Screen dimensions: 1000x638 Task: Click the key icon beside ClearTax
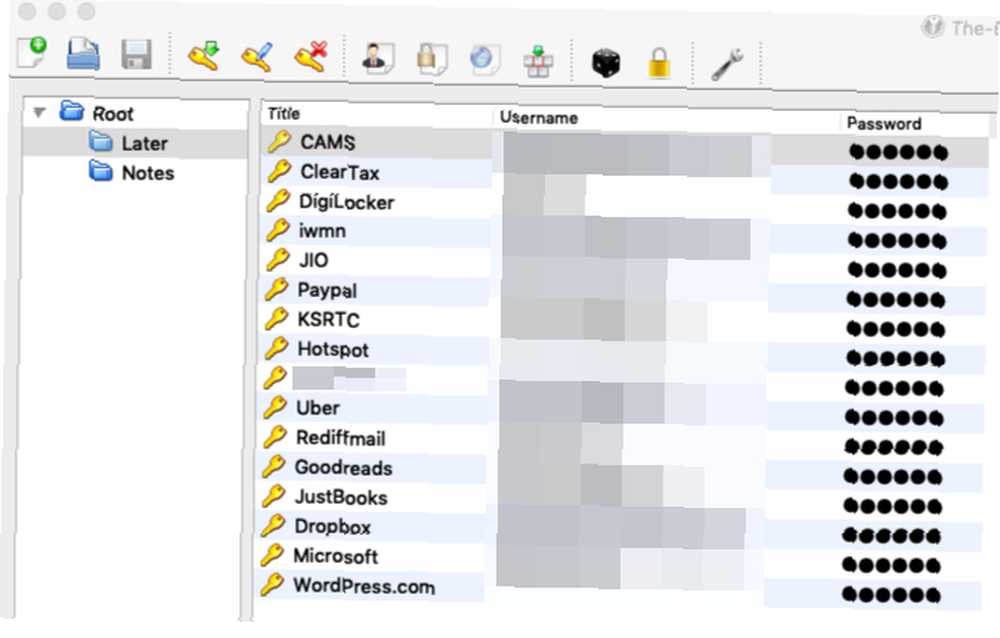pos(279,171)
